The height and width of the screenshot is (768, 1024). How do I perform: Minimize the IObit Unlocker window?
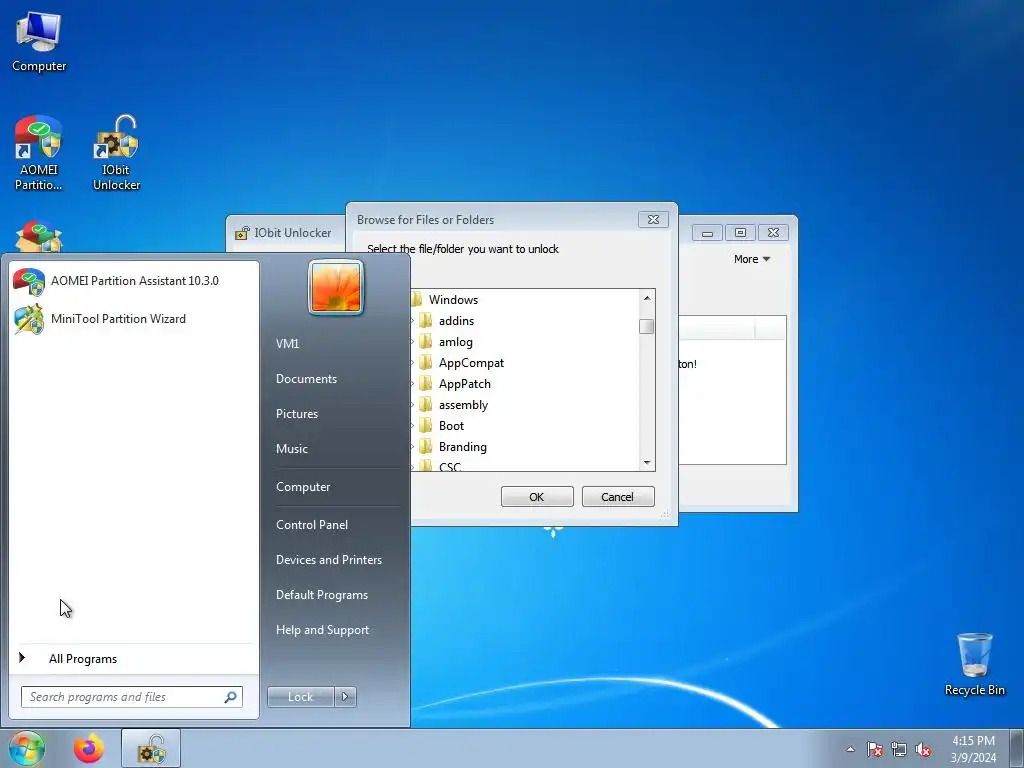click(707, 232)
